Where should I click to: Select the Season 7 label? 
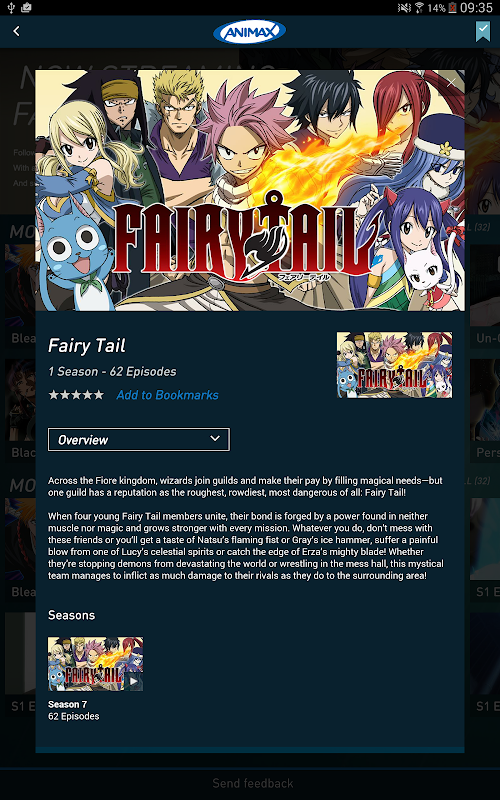pyautogui.click(x=67, y=704)
